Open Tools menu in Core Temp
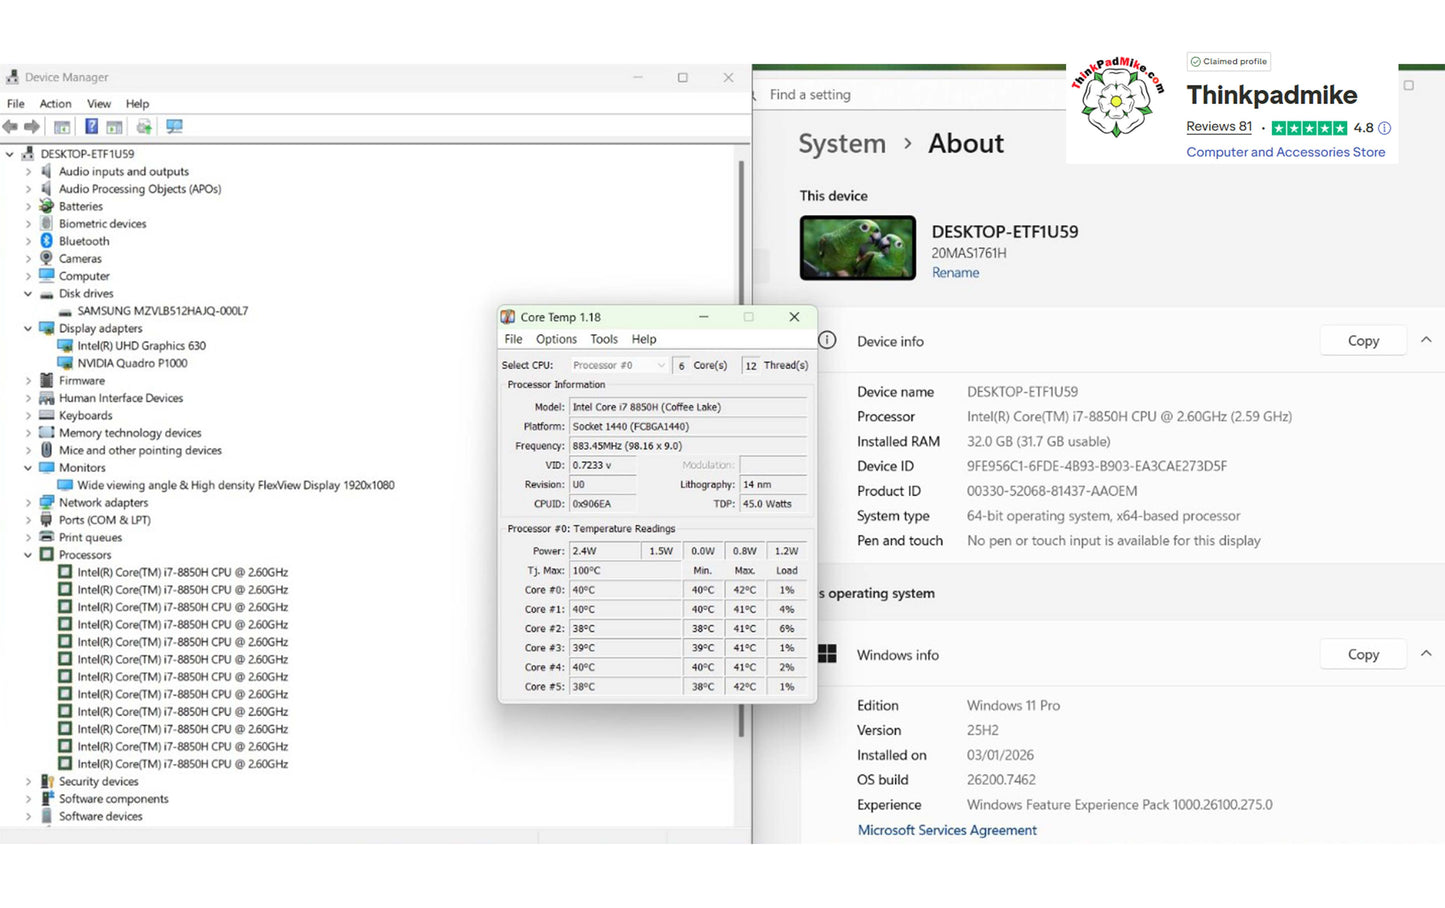The height and width of the screenshot is (908, 1445). 604,339
